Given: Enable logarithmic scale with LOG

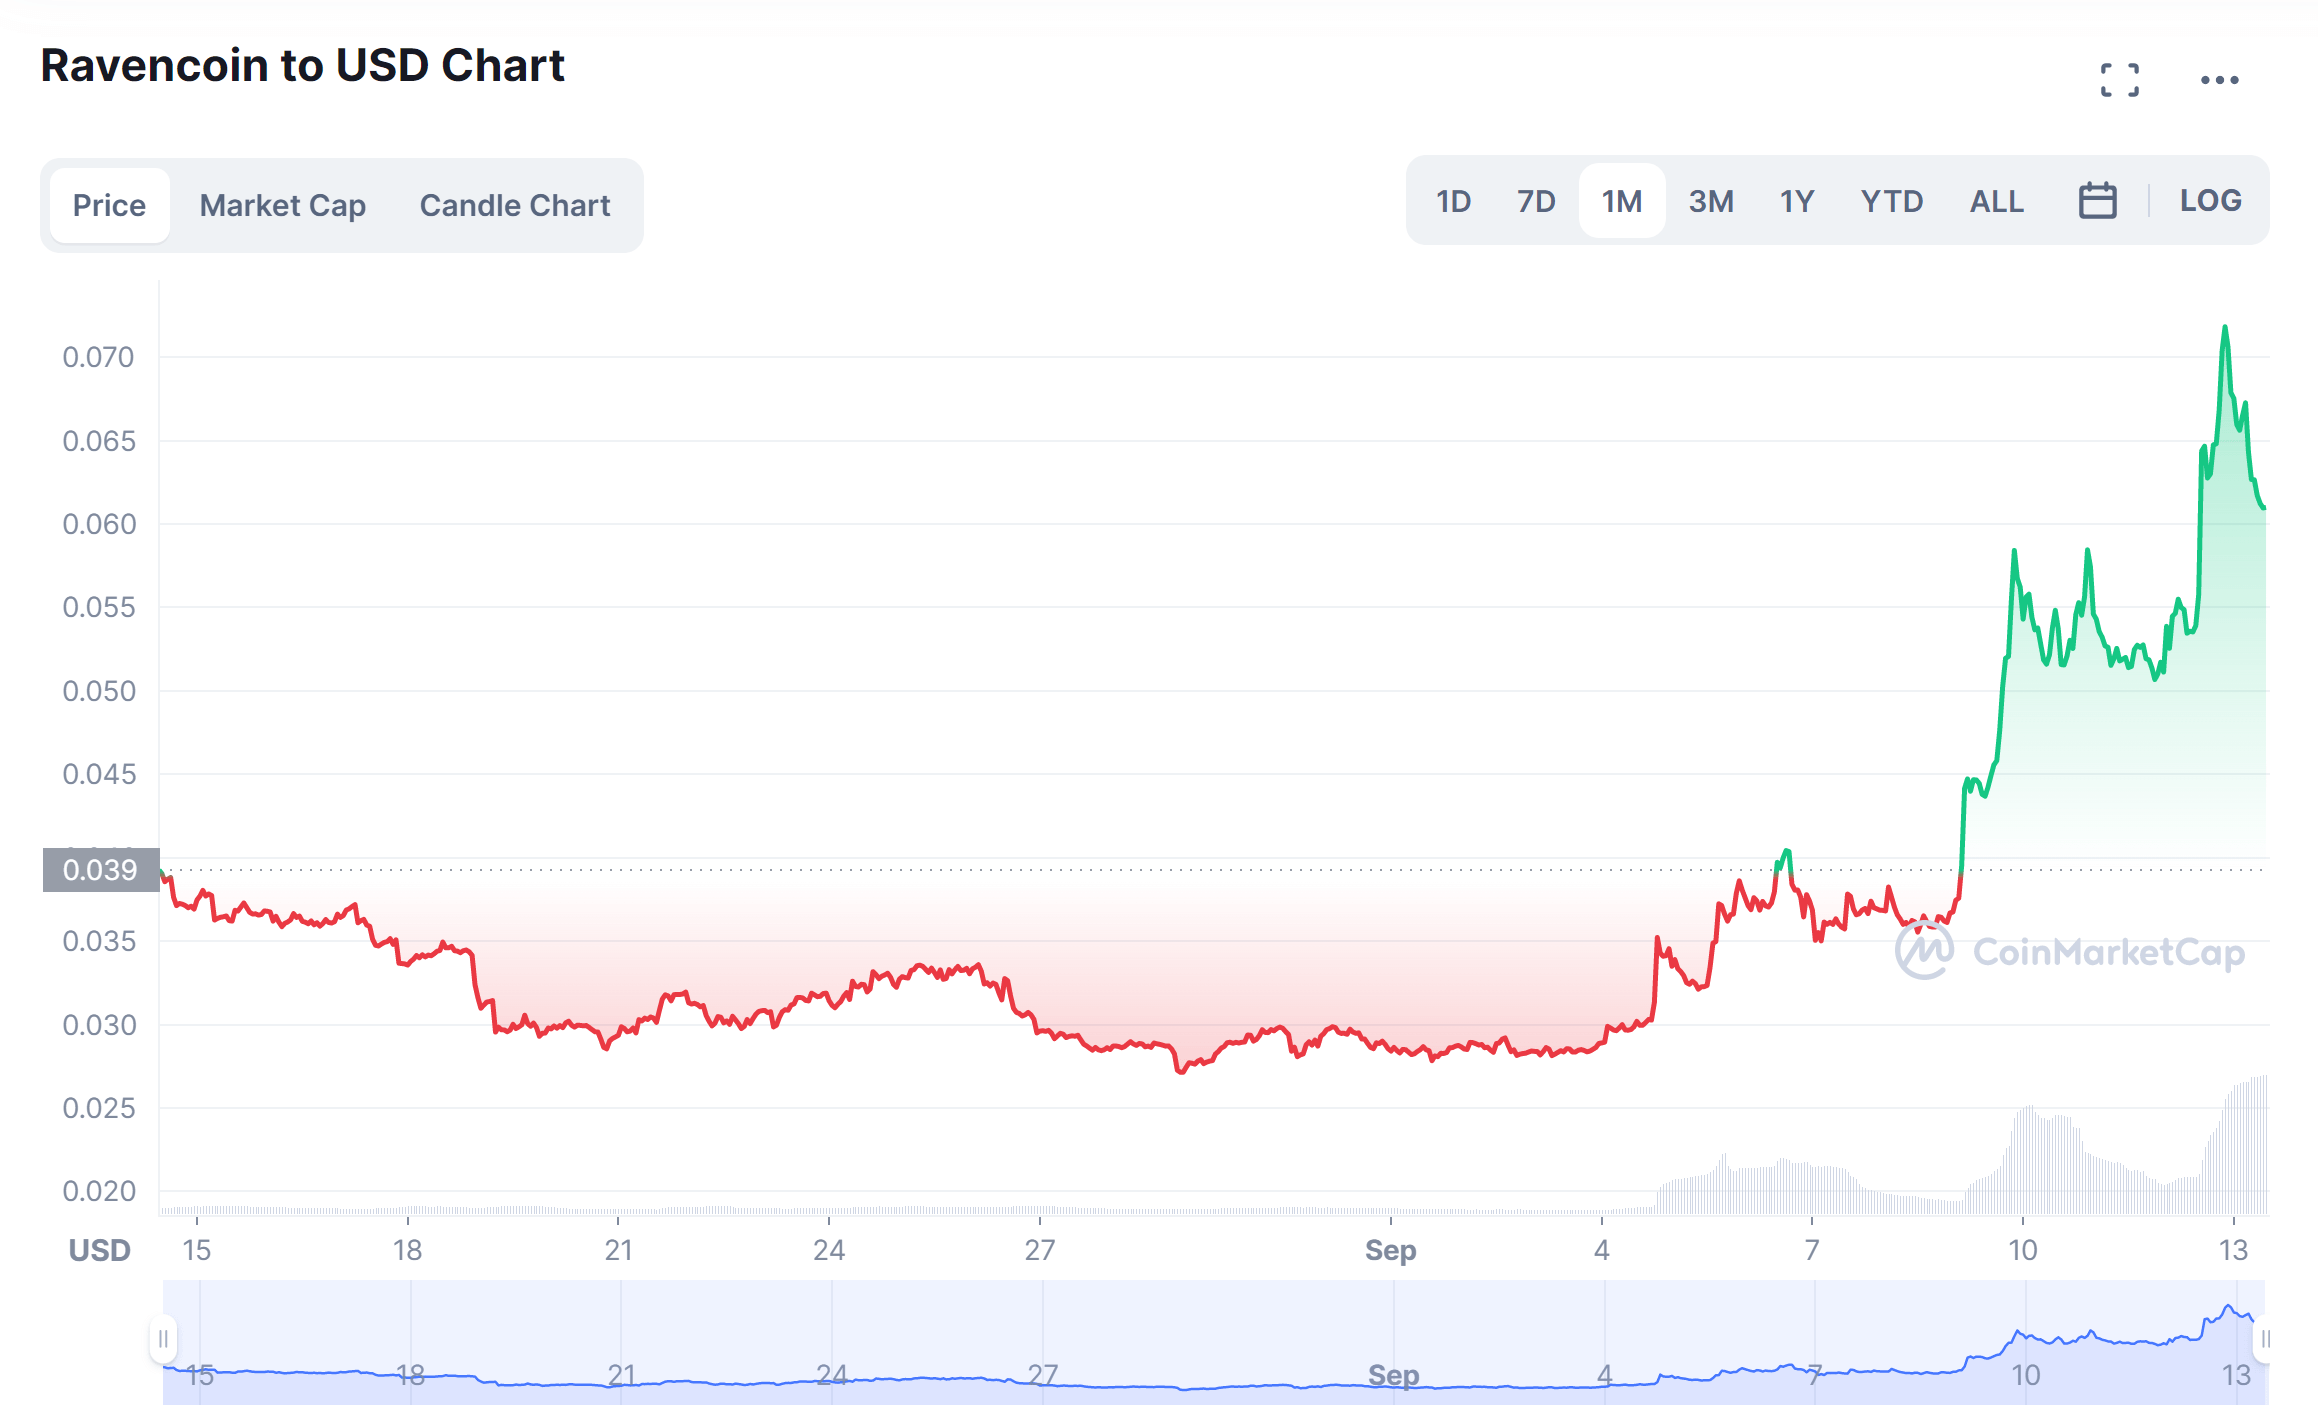Looking at the screenshot, I should [x=2209, y=201].
